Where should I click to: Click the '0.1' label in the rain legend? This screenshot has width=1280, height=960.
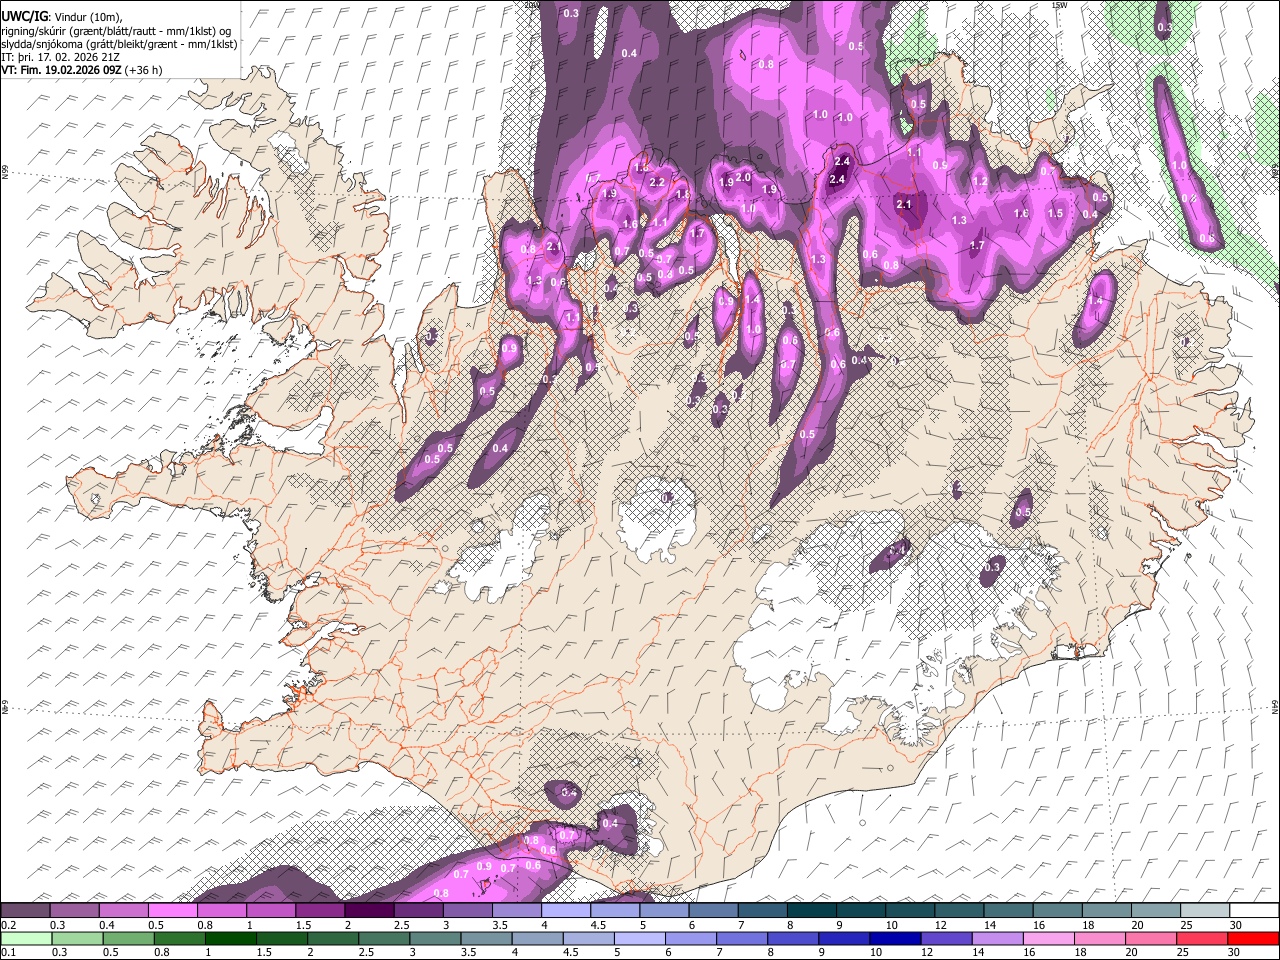[x=8, y=952]
